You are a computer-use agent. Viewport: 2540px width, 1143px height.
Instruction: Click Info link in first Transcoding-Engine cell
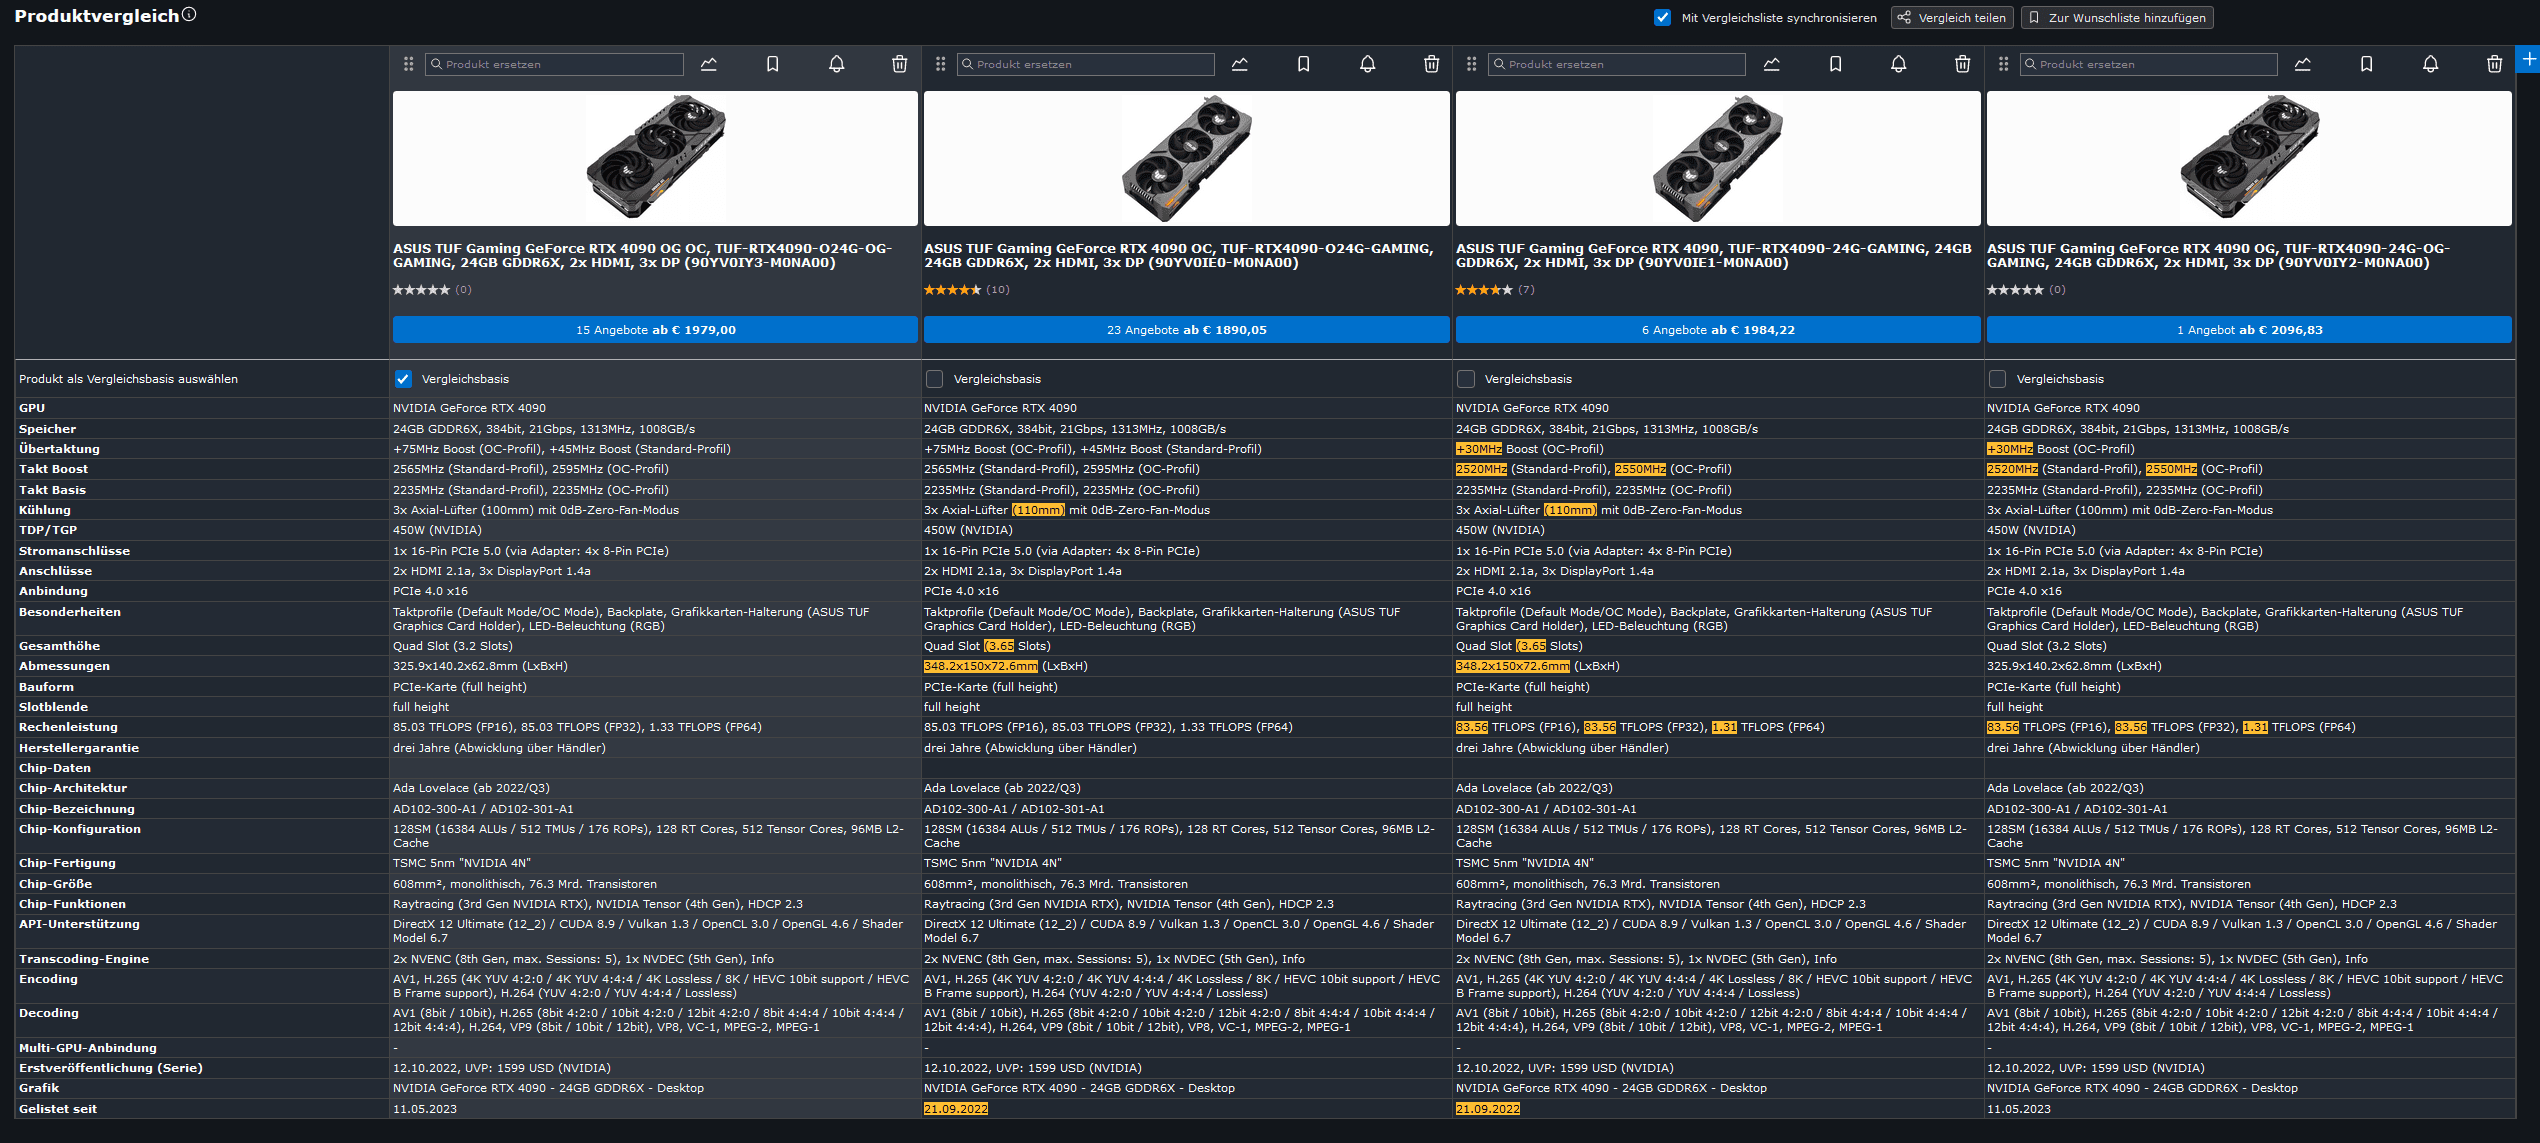coord(762,959)
